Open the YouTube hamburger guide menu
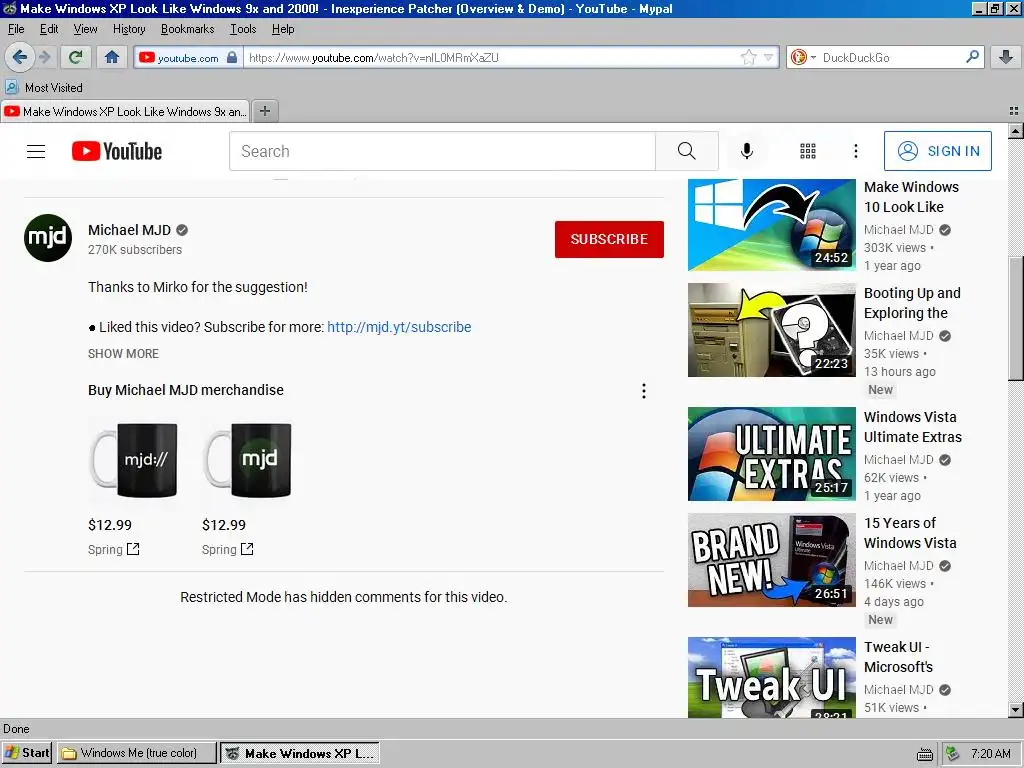This screenshot has height=768, width=1024. click(36, 152)
